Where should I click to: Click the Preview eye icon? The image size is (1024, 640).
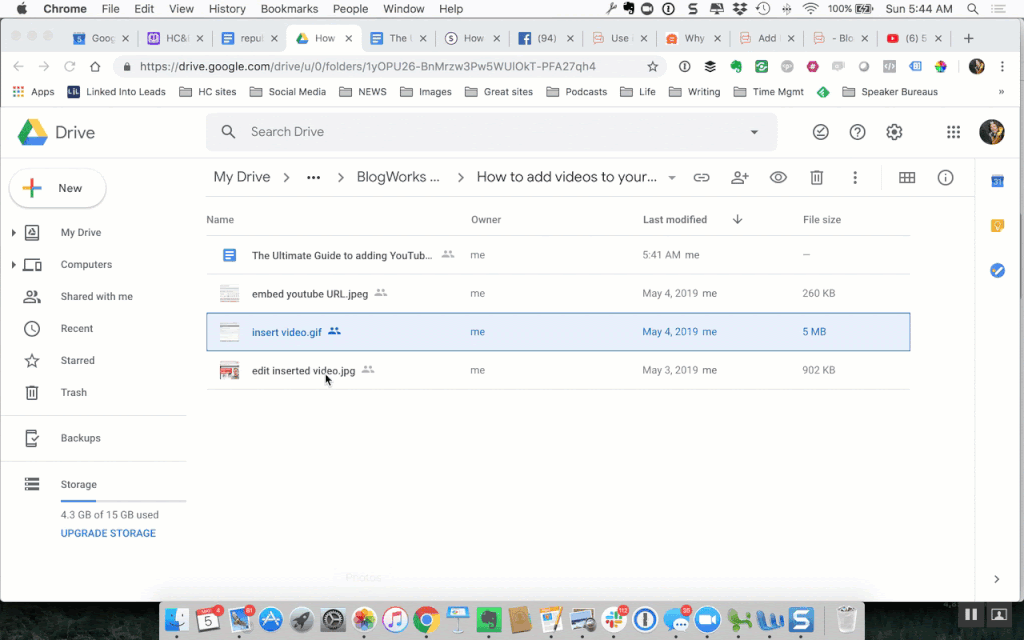tap(778, 178)
